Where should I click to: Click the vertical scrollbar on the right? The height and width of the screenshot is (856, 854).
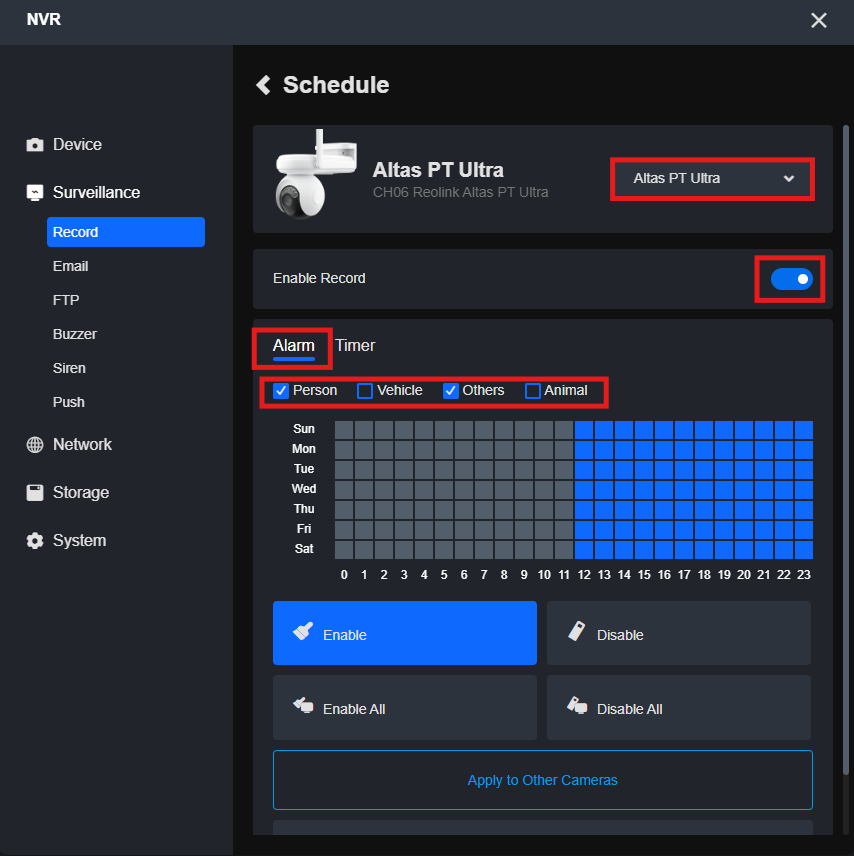(846, 450)
